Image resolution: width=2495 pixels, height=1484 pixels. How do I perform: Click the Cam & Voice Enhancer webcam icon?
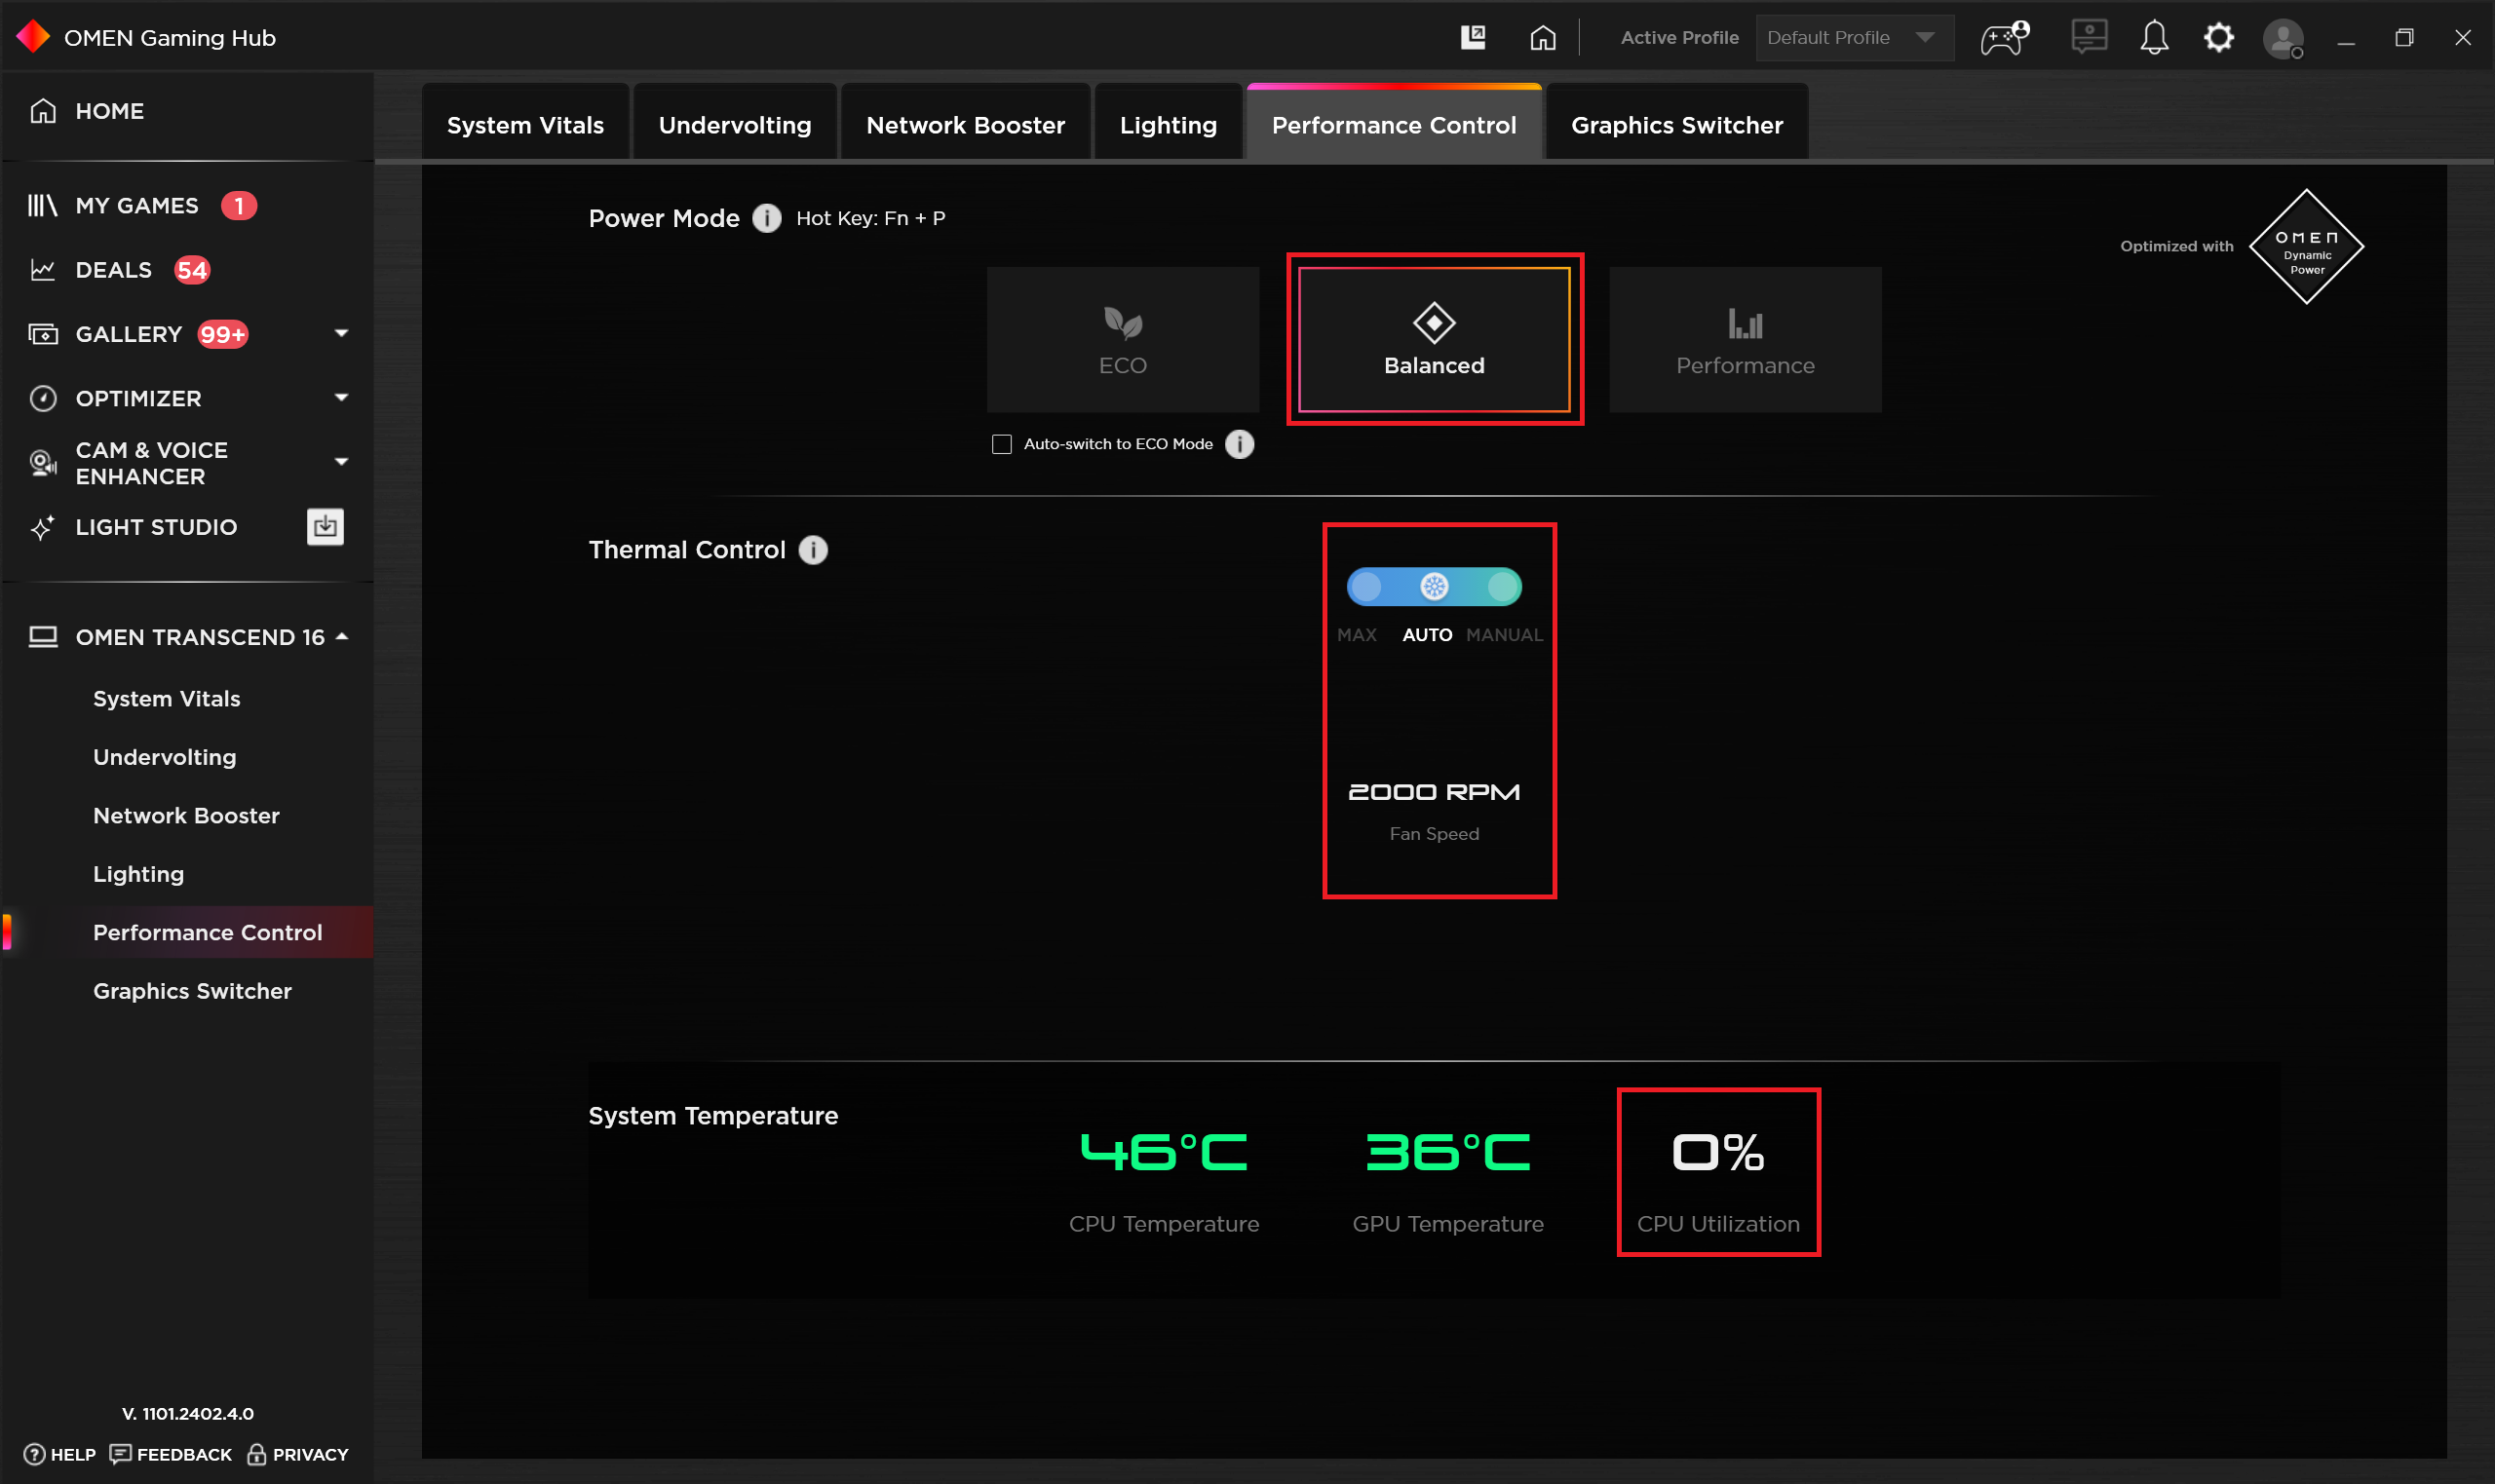pos(43,463)
